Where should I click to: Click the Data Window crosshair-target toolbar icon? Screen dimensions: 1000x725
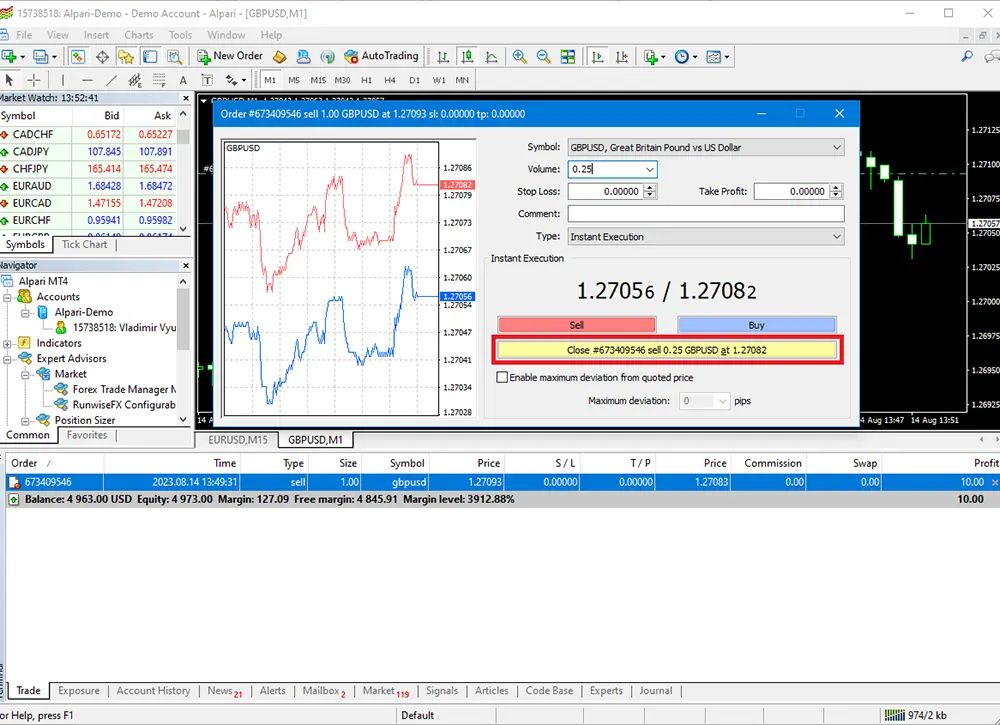[x=102, y=57]
